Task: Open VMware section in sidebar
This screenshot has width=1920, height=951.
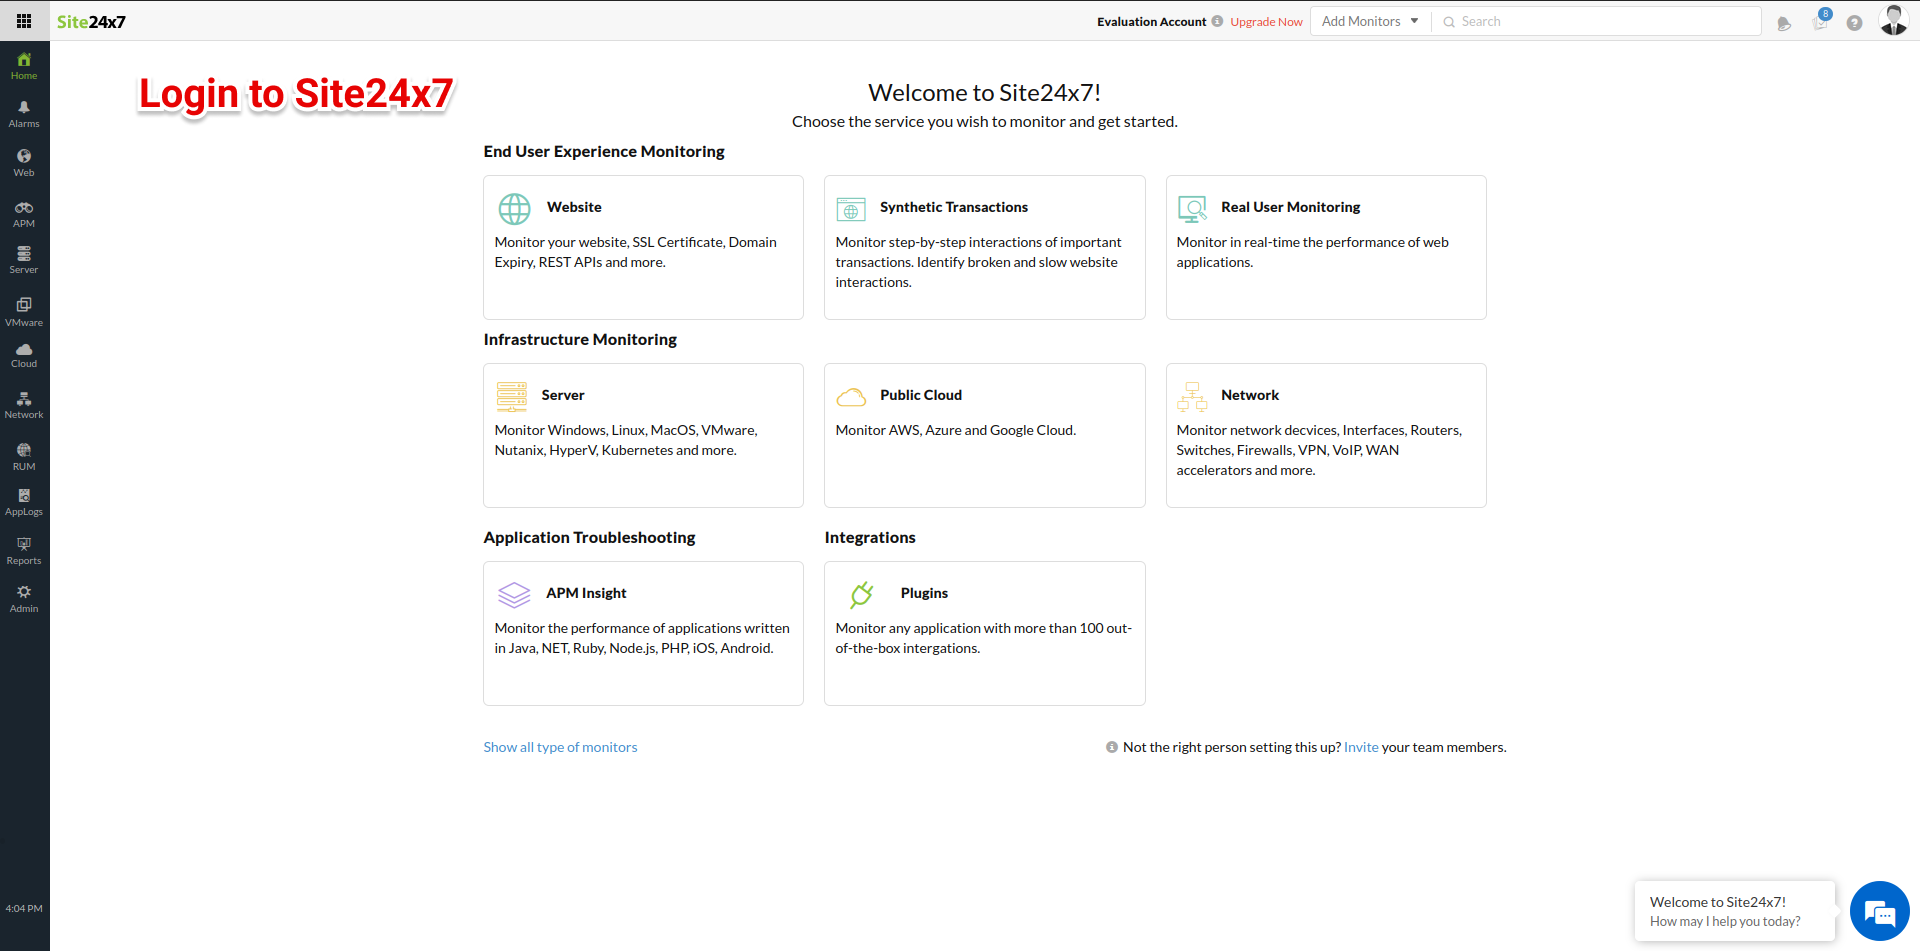Action: 24,312
